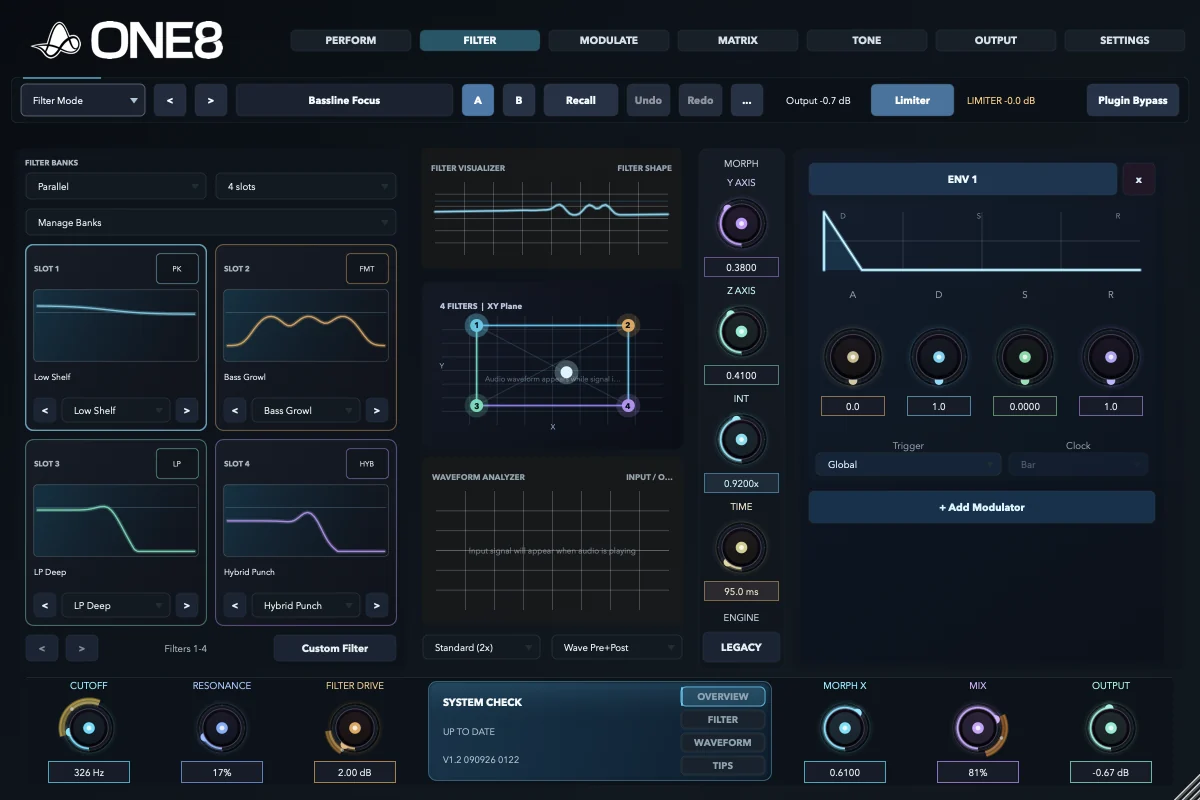Image resolution: width=1200 pixels, height=800 pixels.
Task: Select previous filter type in Slot 1
Action: coord(44,410)
